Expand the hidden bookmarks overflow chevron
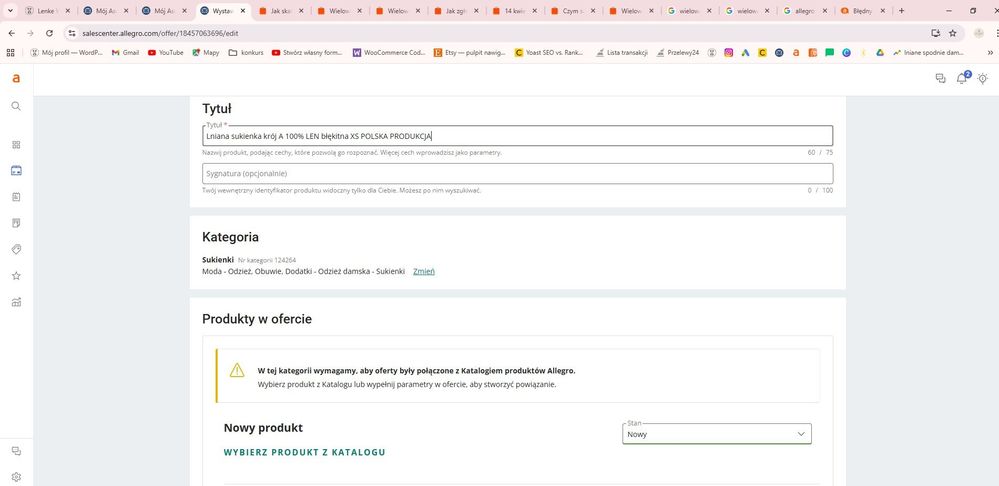This screenshot has height=486, width=999. coord(991,53)
